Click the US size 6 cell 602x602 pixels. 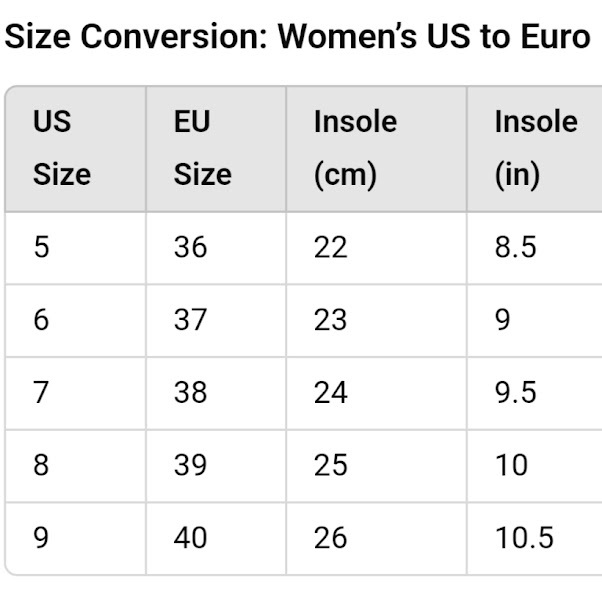[x=41, y=320]
